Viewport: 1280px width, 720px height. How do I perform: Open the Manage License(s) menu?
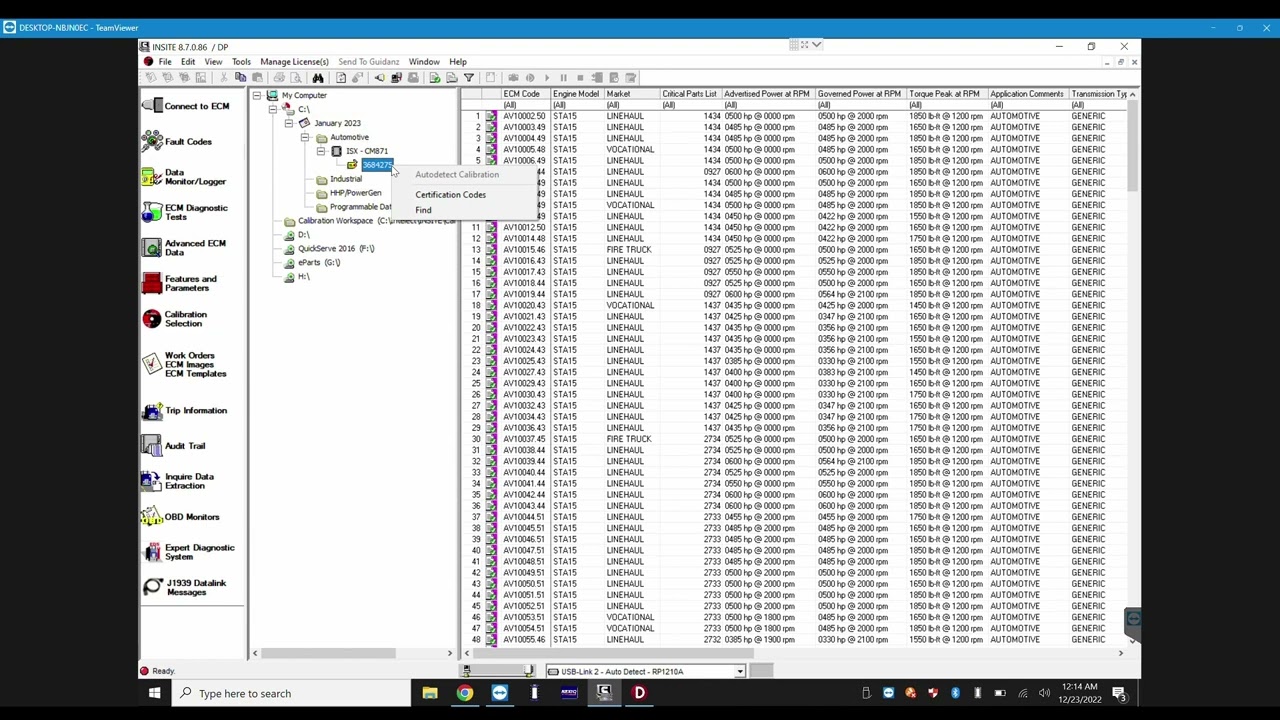294,62
